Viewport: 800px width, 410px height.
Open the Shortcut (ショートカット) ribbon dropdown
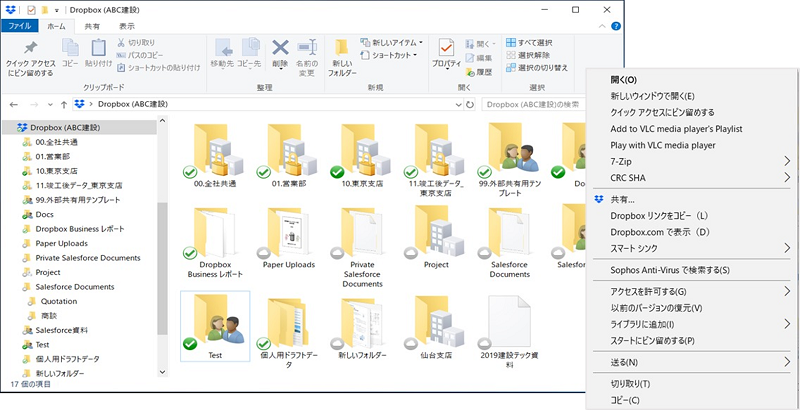(389, 55)
